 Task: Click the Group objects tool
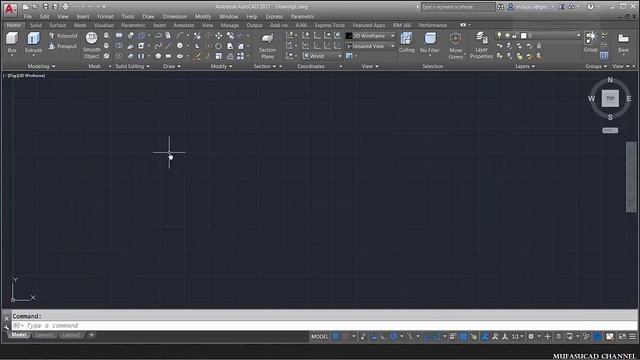(x=591, y=42)
